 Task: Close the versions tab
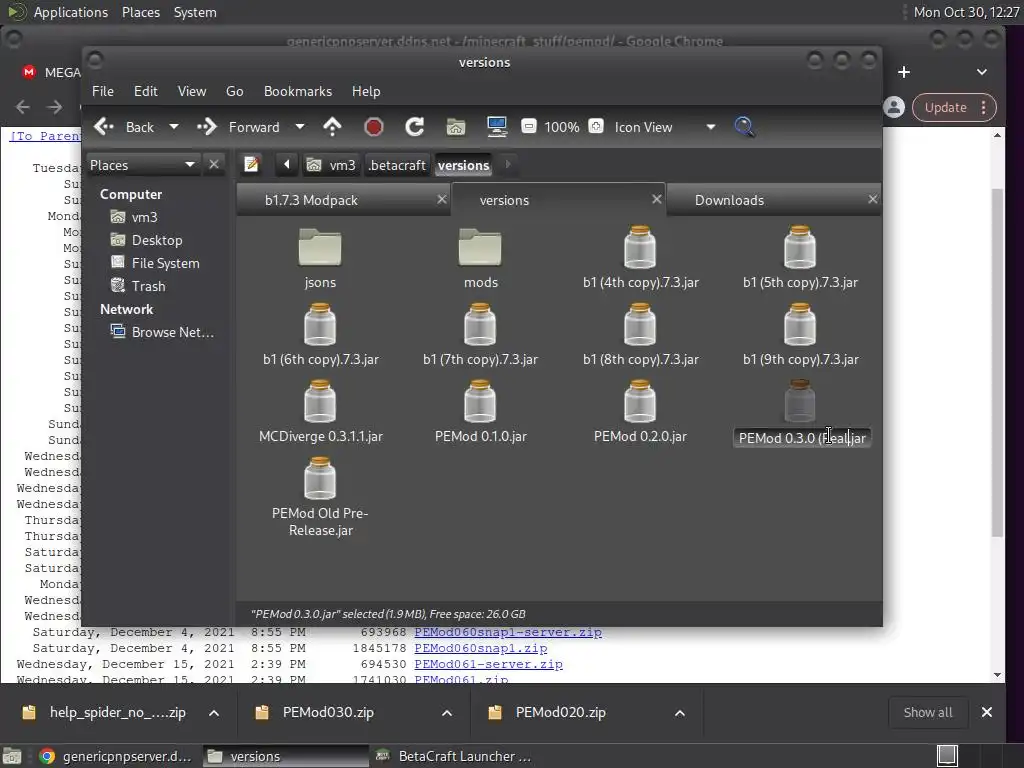[657, 199]
